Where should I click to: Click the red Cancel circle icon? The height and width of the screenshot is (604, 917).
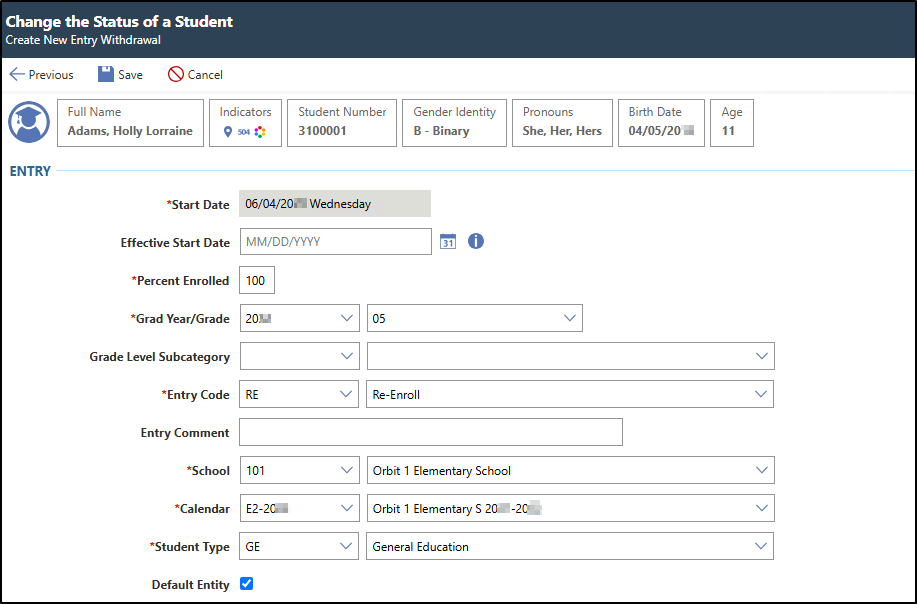(176, 74)
